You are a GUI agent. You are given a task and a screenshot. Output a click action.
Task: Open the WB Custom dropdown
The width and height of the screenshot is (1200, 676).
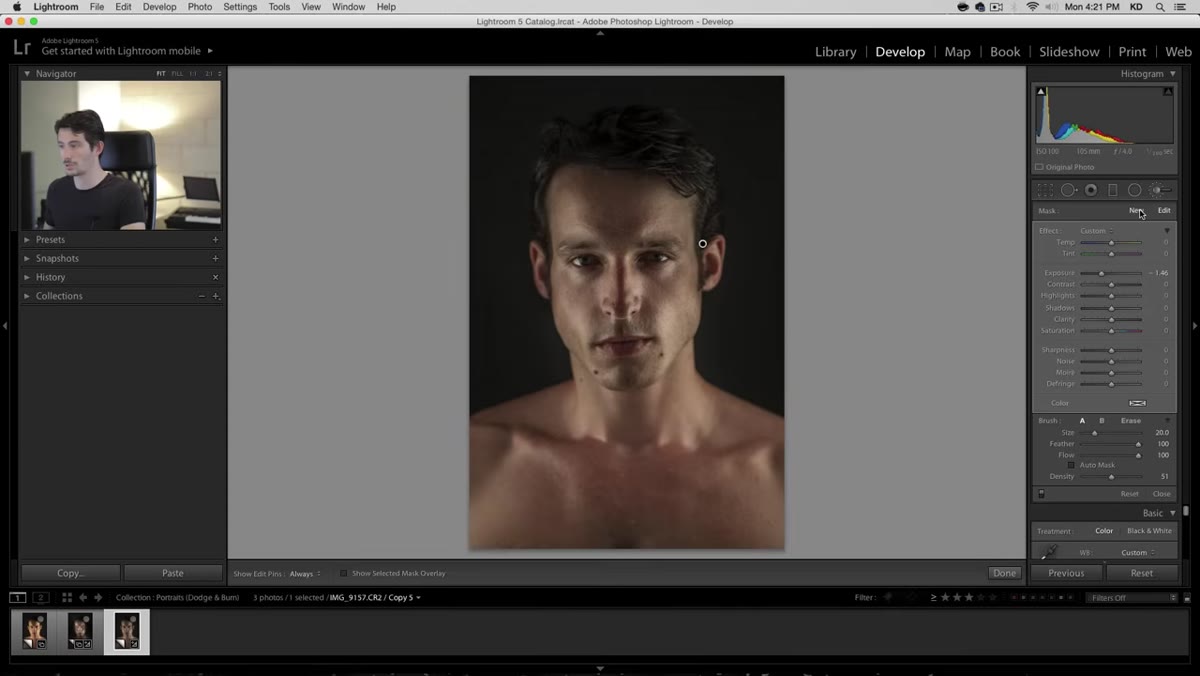click(x=1138, y=552)
